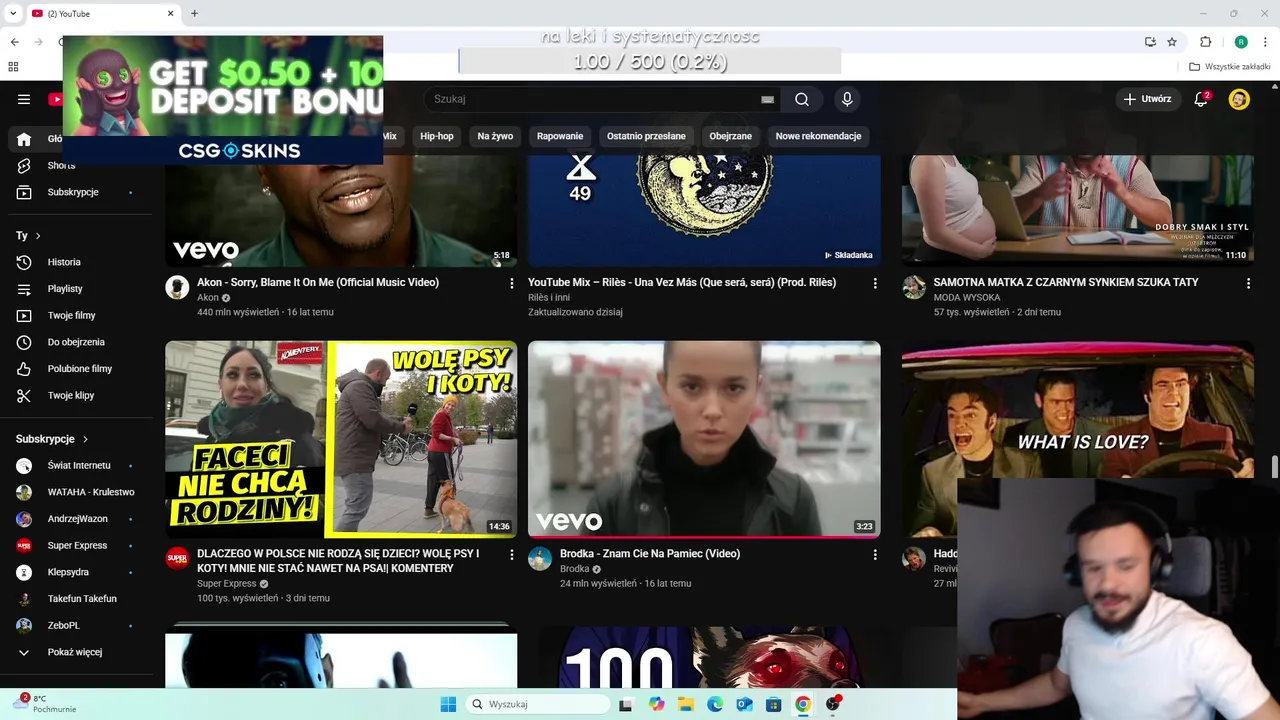Screen dimensions: 1280x720
Task: Open Chrome extensions puzzle icon
Action: point(1205,42)
